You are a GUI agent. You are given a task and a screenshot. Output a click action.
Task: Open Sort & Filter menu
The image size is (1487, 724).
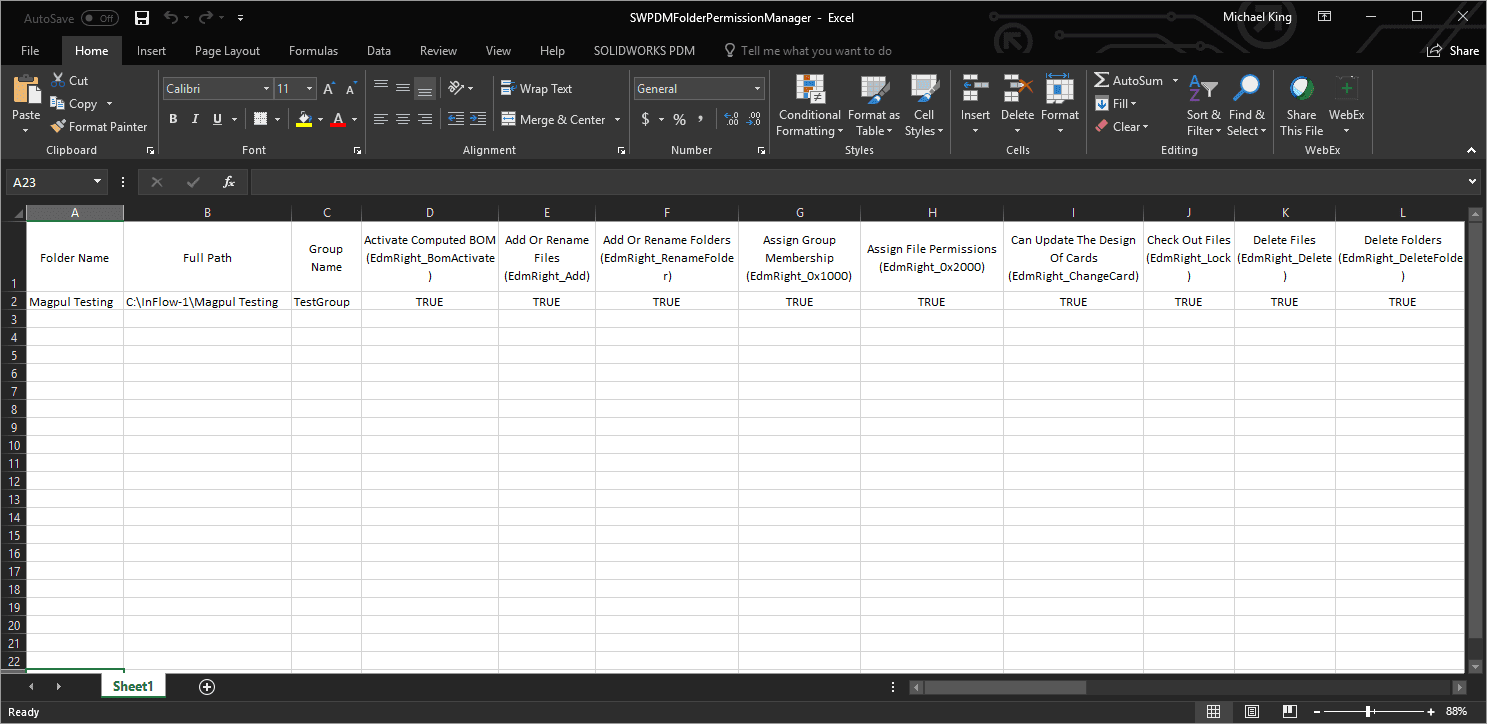[x=1204, y=106]
